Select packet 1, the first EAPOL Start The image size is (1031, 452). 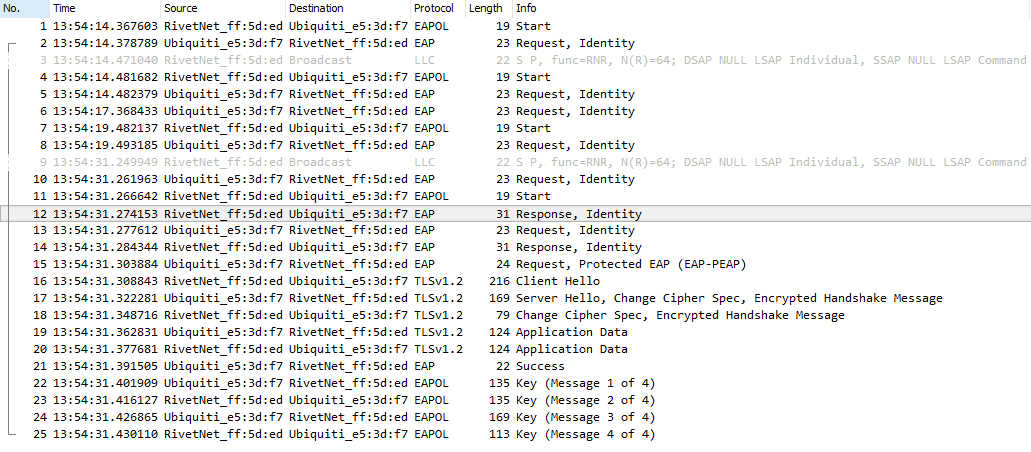pos(533,26)
